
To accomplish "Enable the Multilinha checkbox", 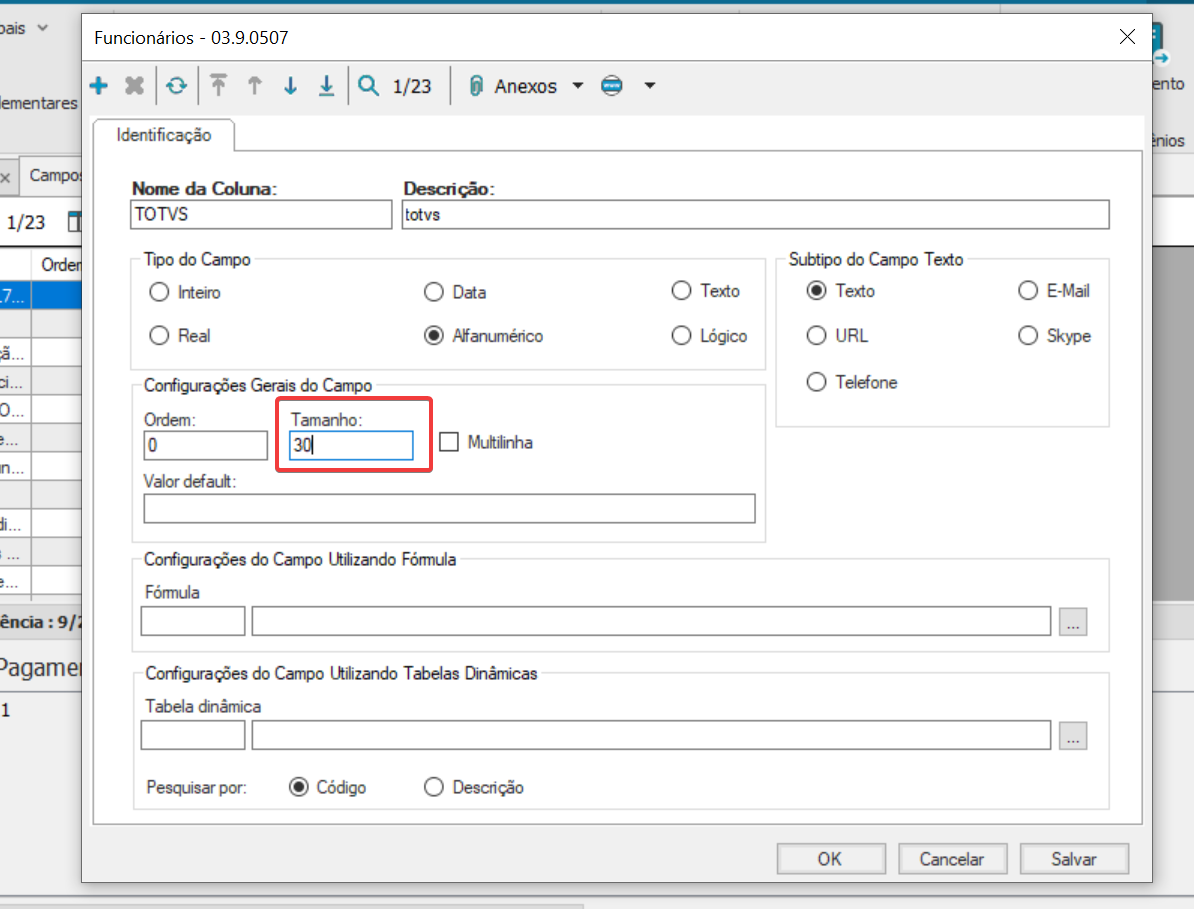I will coord(449,441).
